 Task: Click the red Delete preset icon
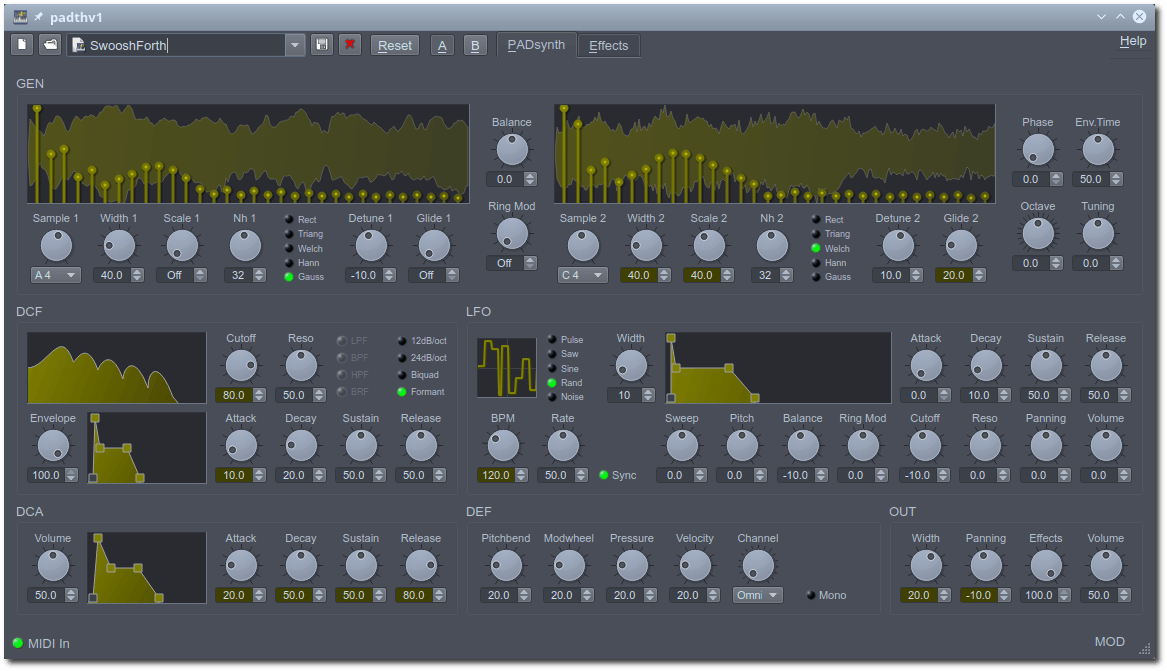(349, 45)
